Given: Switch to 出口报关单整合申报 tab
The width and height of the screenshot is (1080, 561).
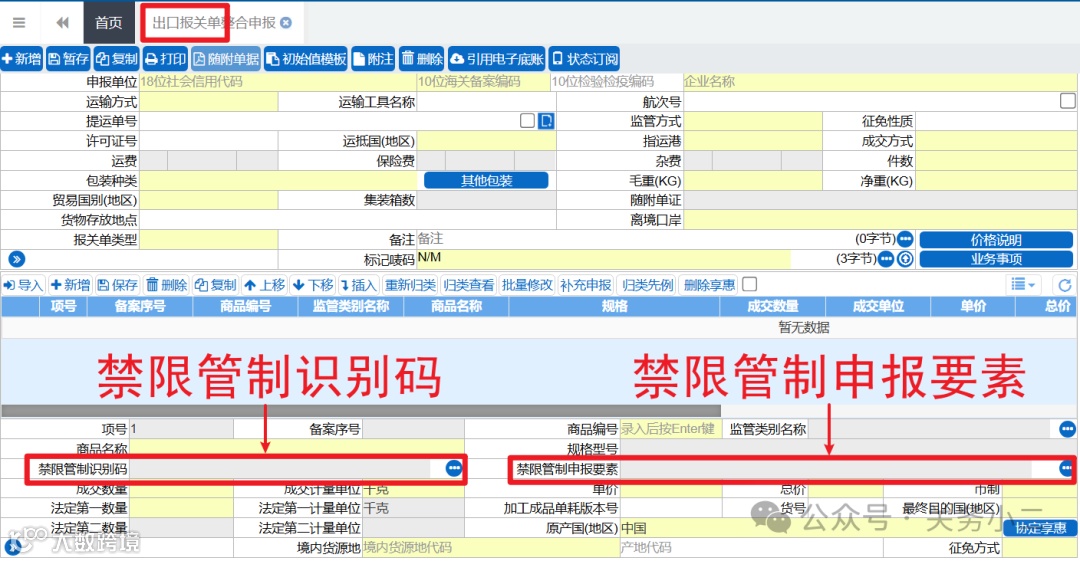Looking at the screenshot, I should (214, 23).
